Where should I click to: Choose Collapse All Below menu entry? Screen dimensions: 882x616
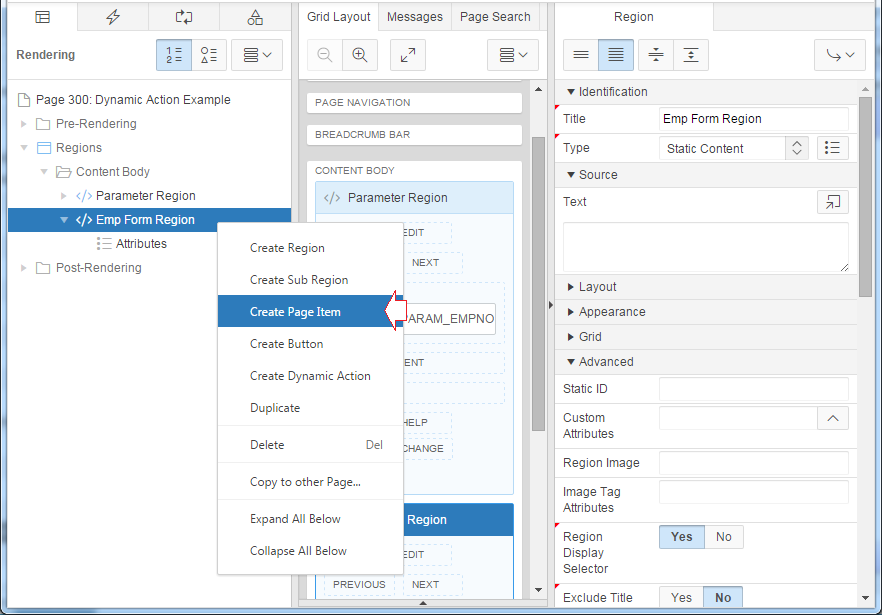pyautogui.click(x=310, y=551)
